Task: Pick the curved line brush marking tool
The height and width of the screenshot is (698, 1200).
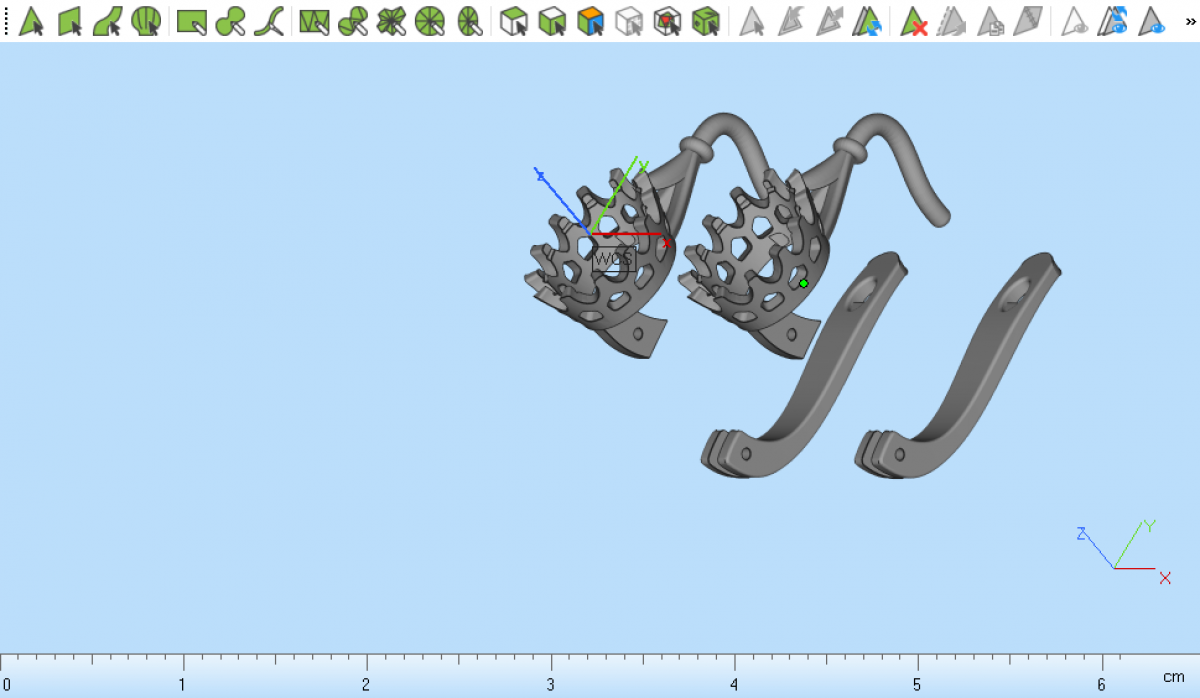Action: 268,20
